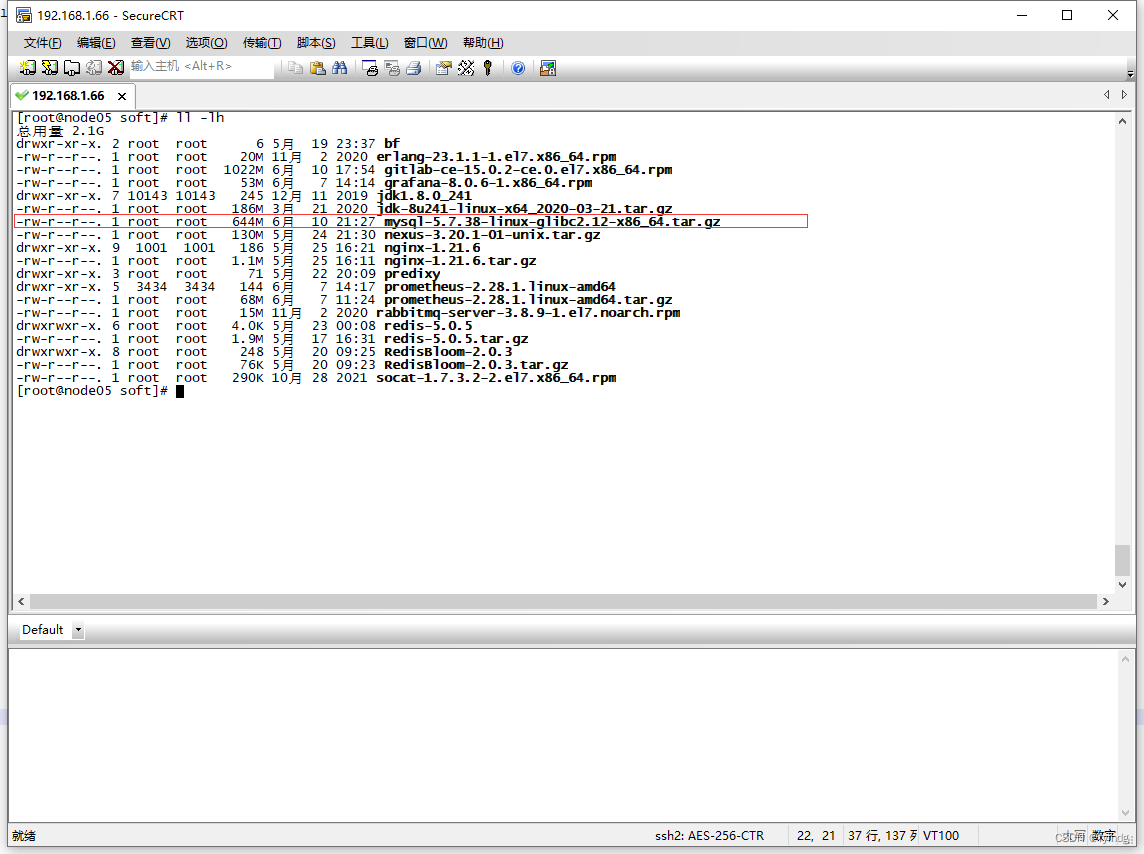
Task: Click the grayed Reconnect icon
Action: click(93, 68)
